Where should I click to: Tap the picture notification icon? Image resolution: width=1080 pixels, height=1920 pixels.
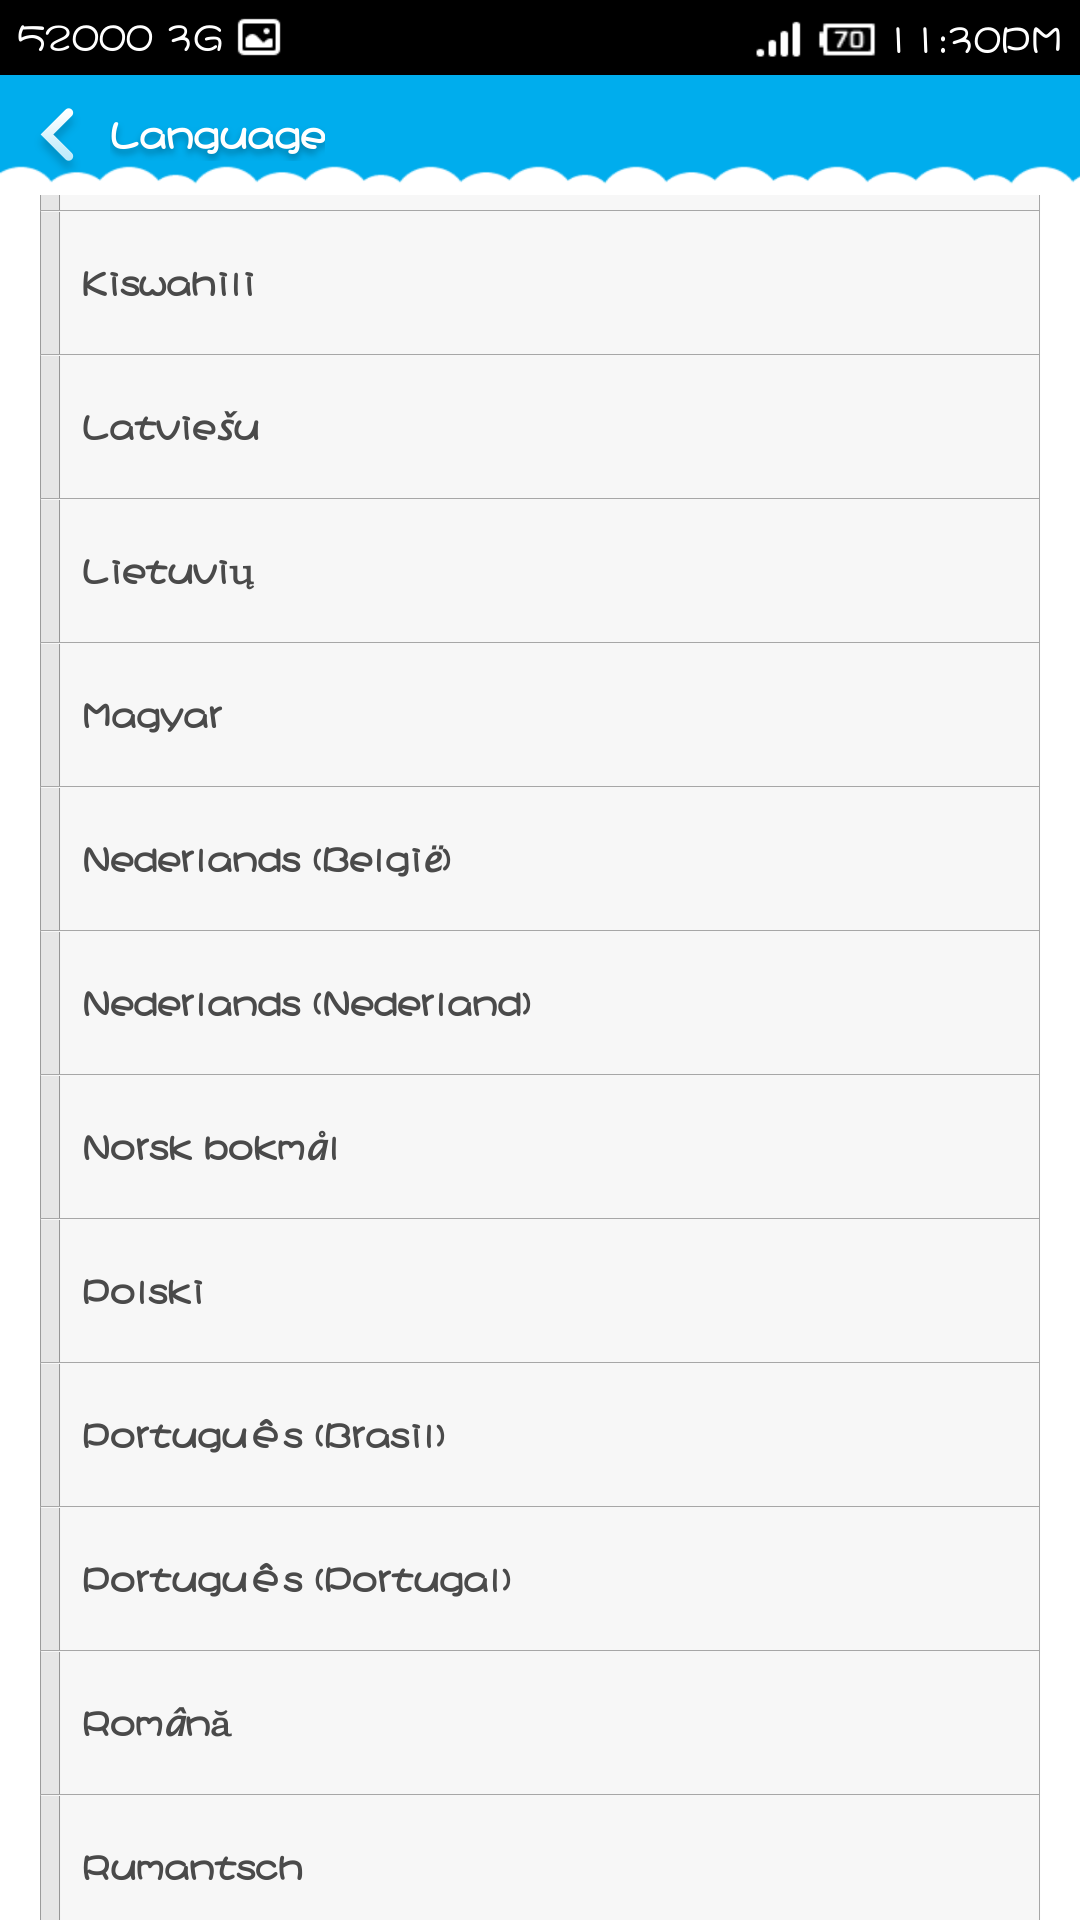259,38
